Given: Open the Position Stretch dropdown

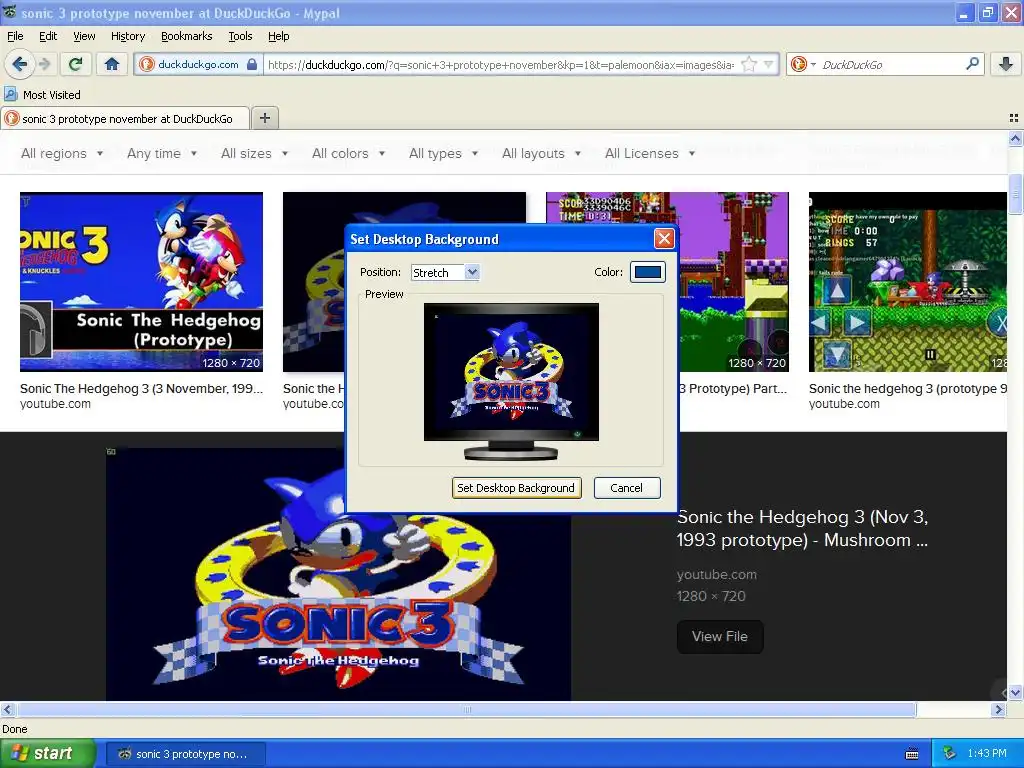Looking at the screenshot, I should tap(445, 272).
